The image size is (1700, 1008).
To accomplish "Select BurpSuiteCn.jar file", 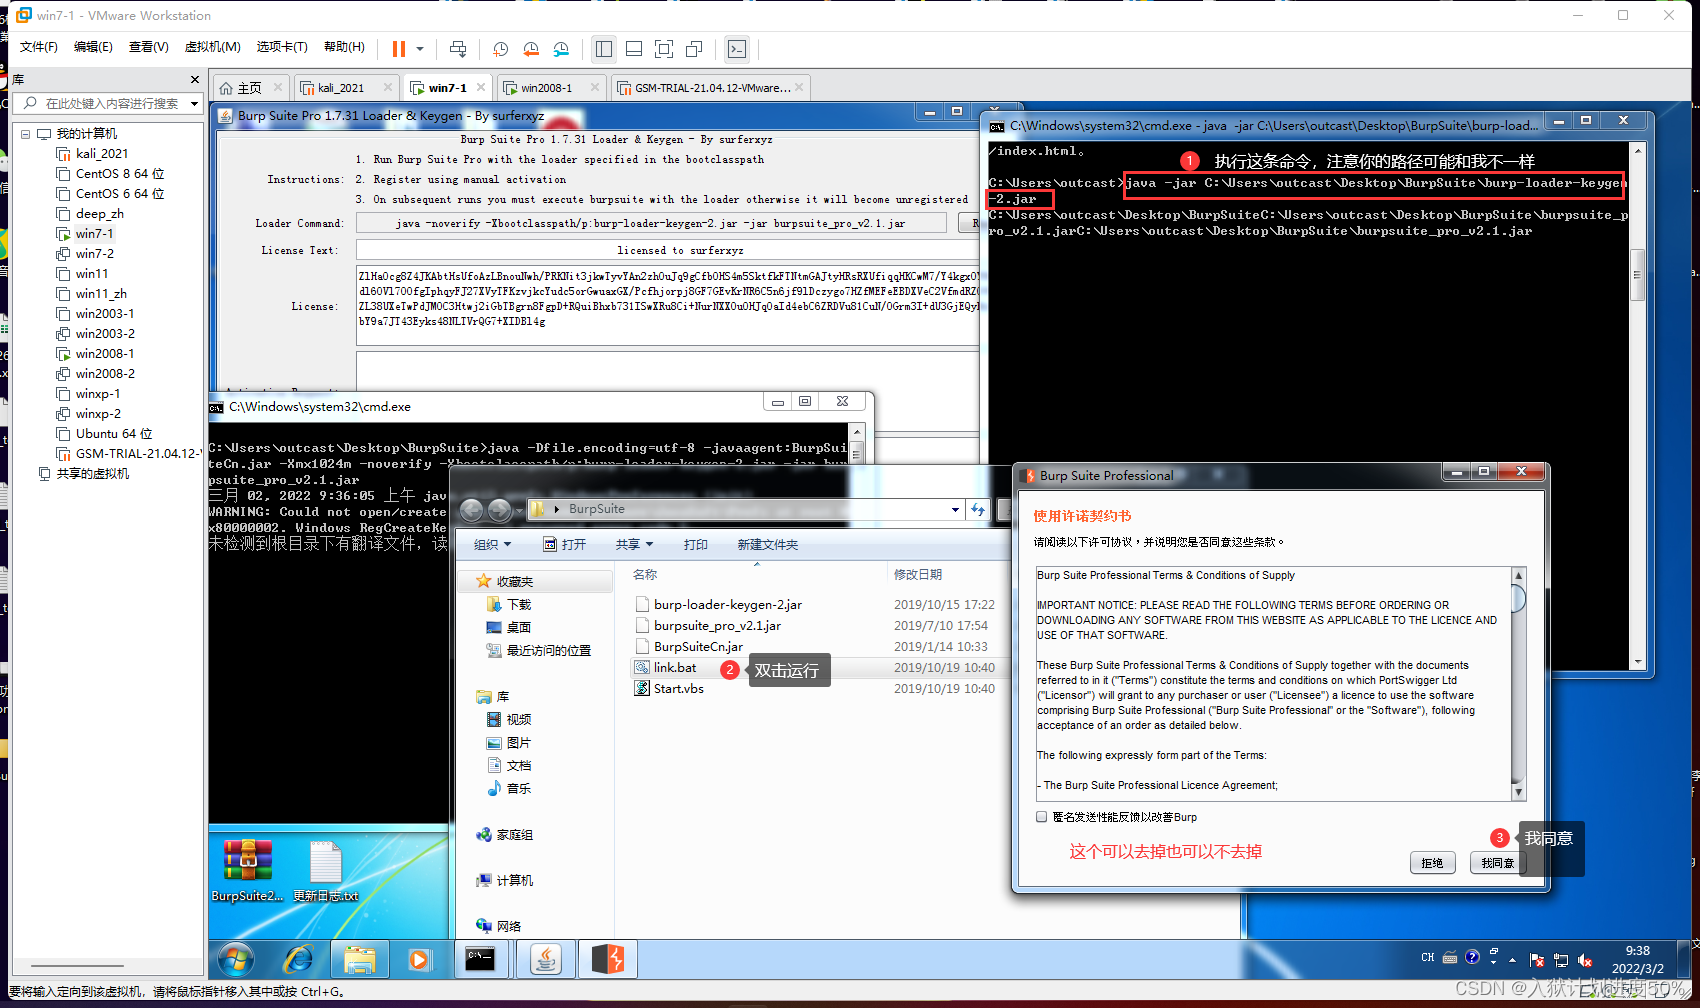I will tap(698, 646).
